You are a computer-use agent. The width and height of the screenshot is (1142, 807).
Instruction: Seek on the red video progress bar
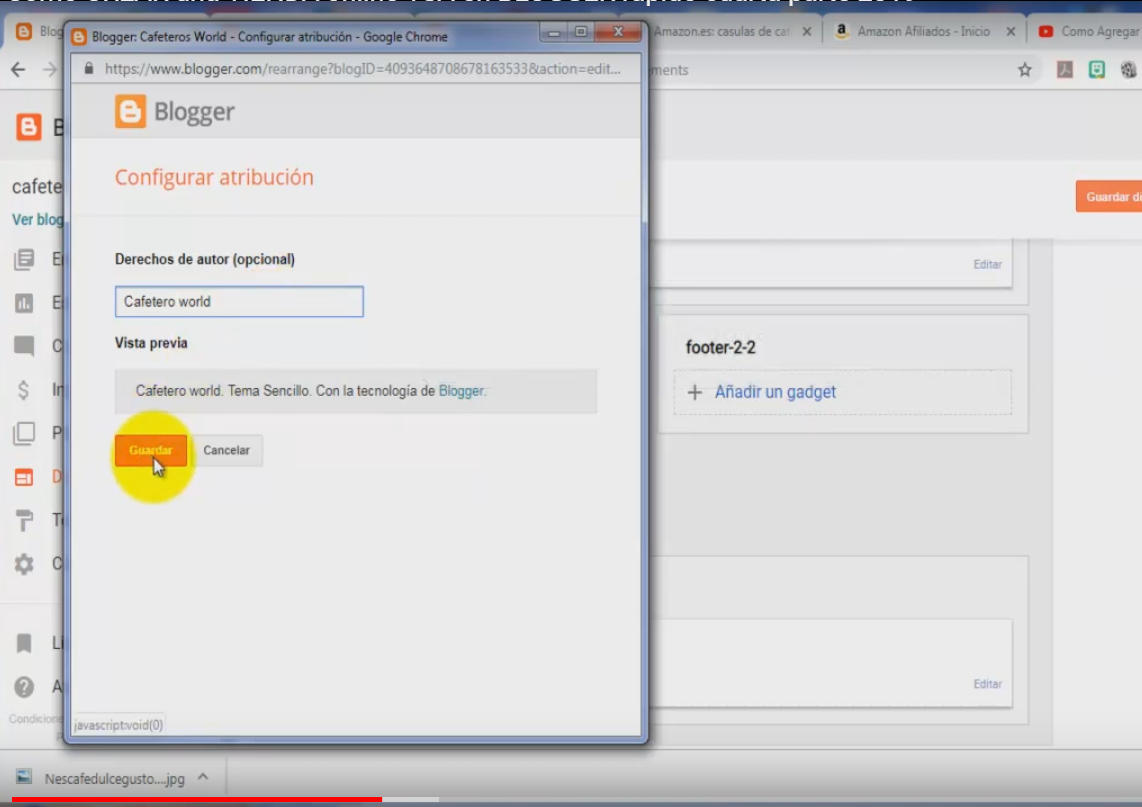tap(197, 800)
